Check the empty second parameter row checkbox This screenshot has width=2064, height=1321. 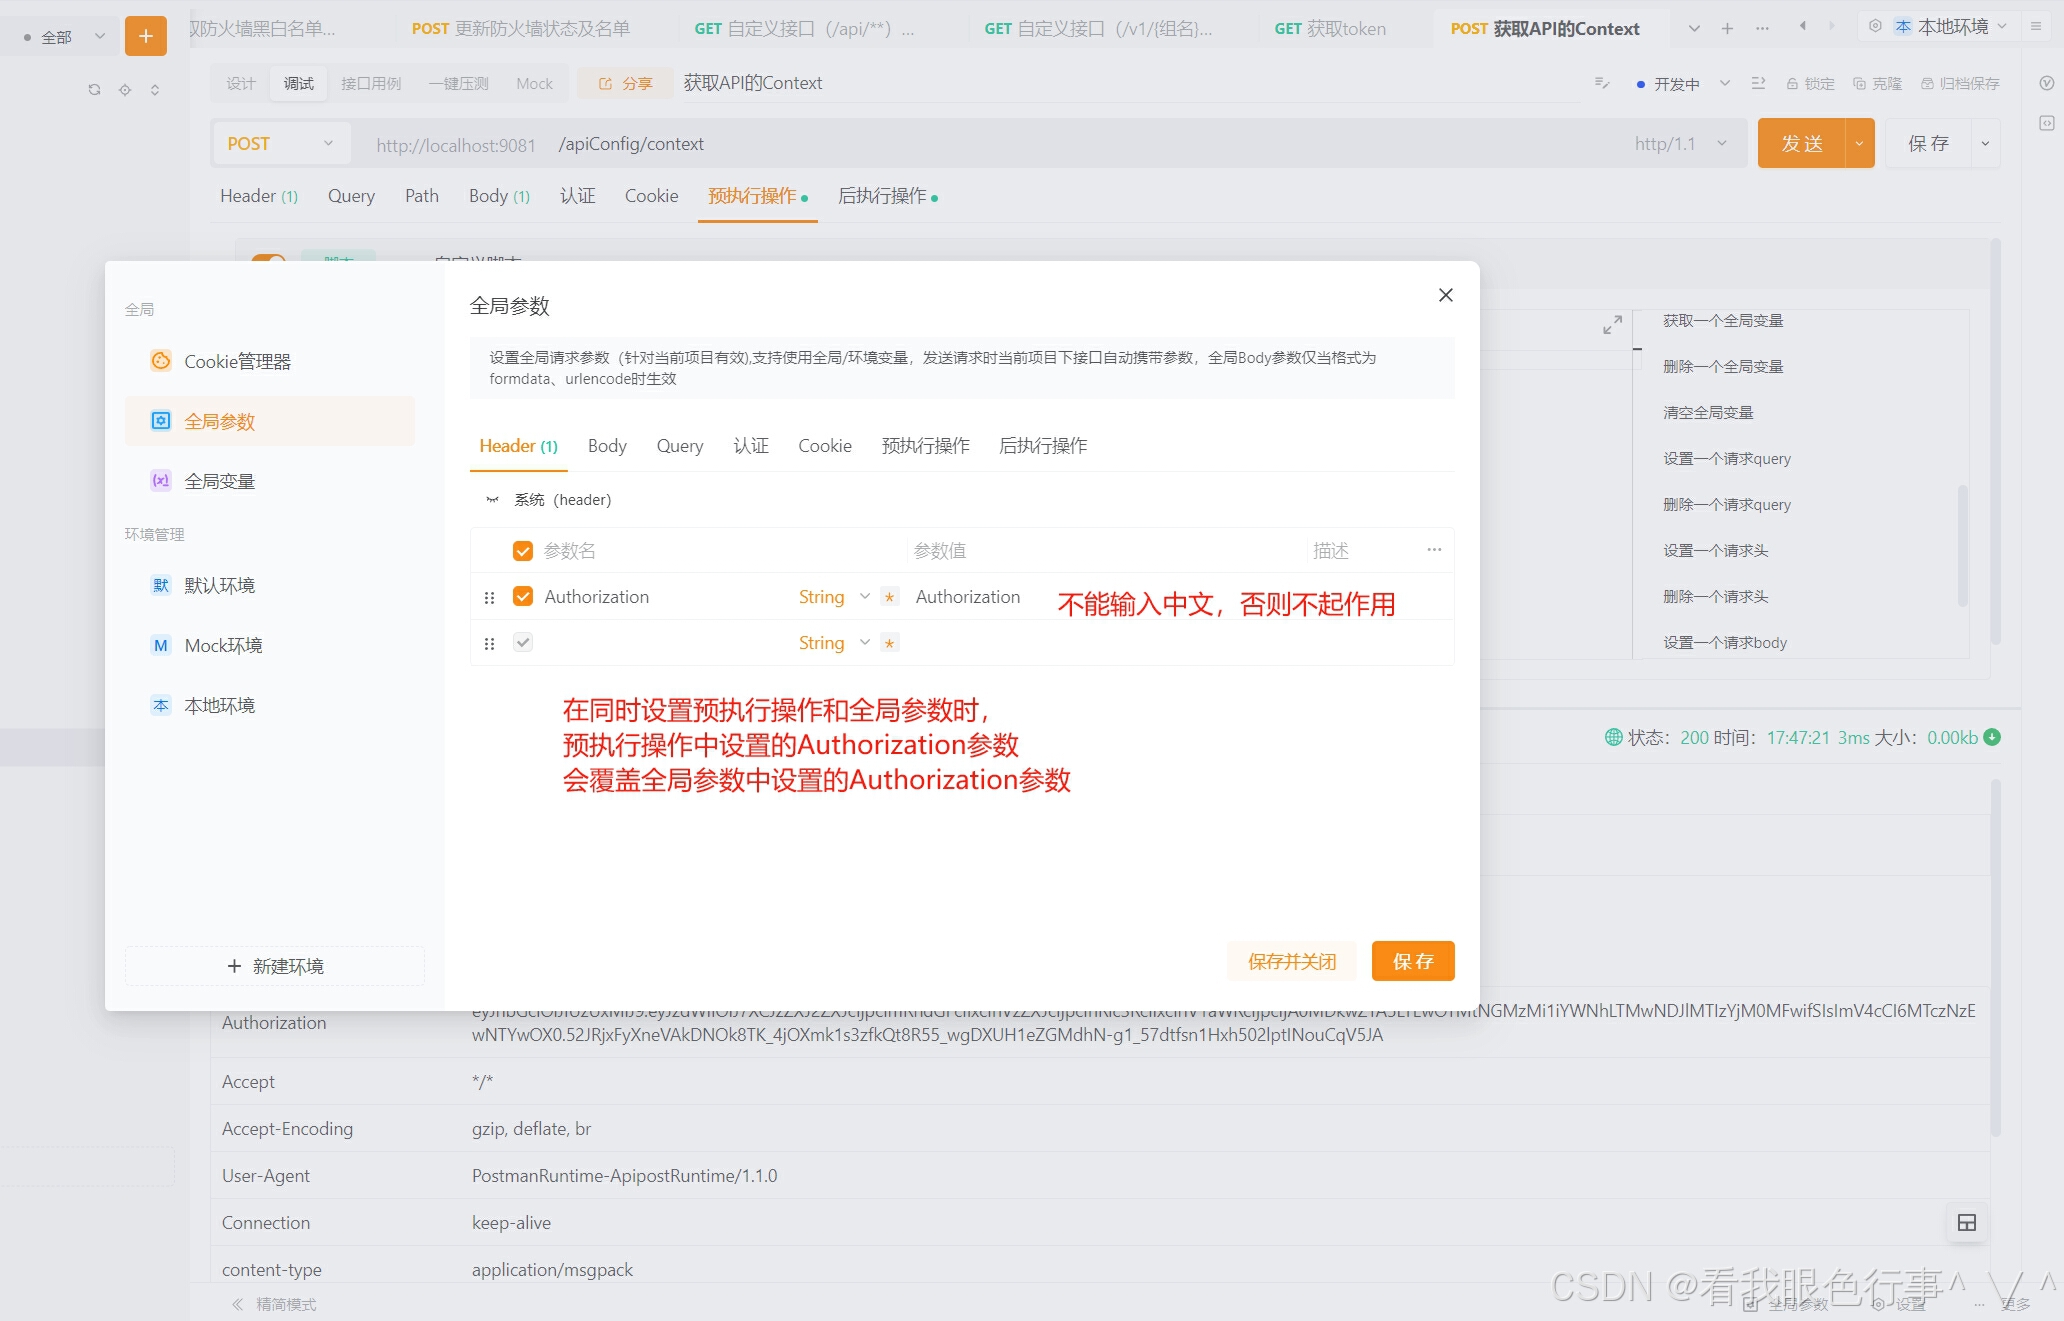522,642
